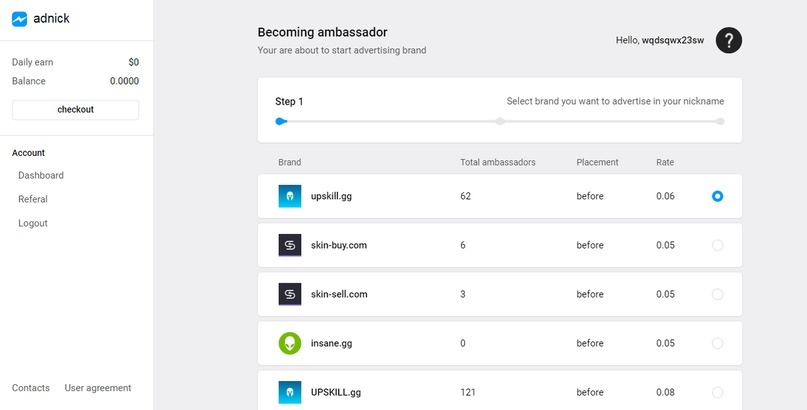This screenshot has height=410, width=807.
Task: Select the skin-buy.com radio button
Action: click(x=717, y=245)
